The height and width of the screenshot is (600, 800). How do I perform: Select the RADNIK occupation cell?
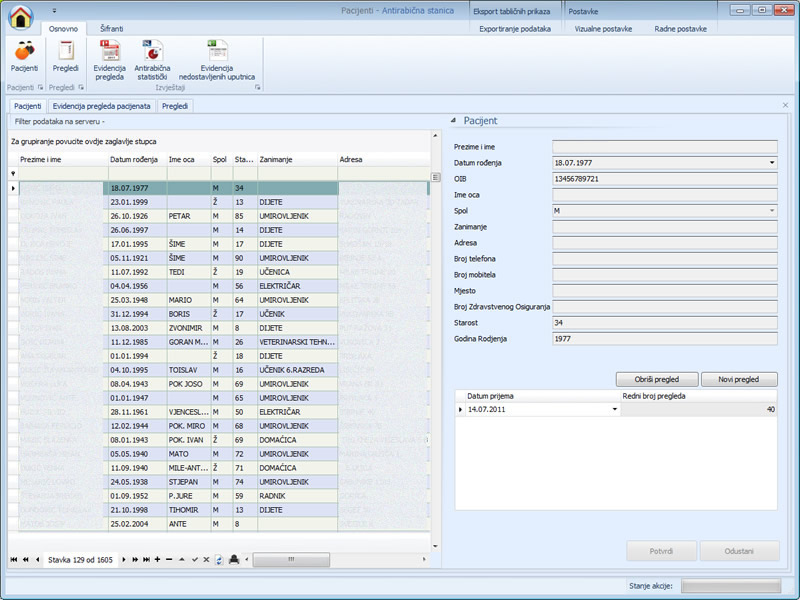pos(297,496)
